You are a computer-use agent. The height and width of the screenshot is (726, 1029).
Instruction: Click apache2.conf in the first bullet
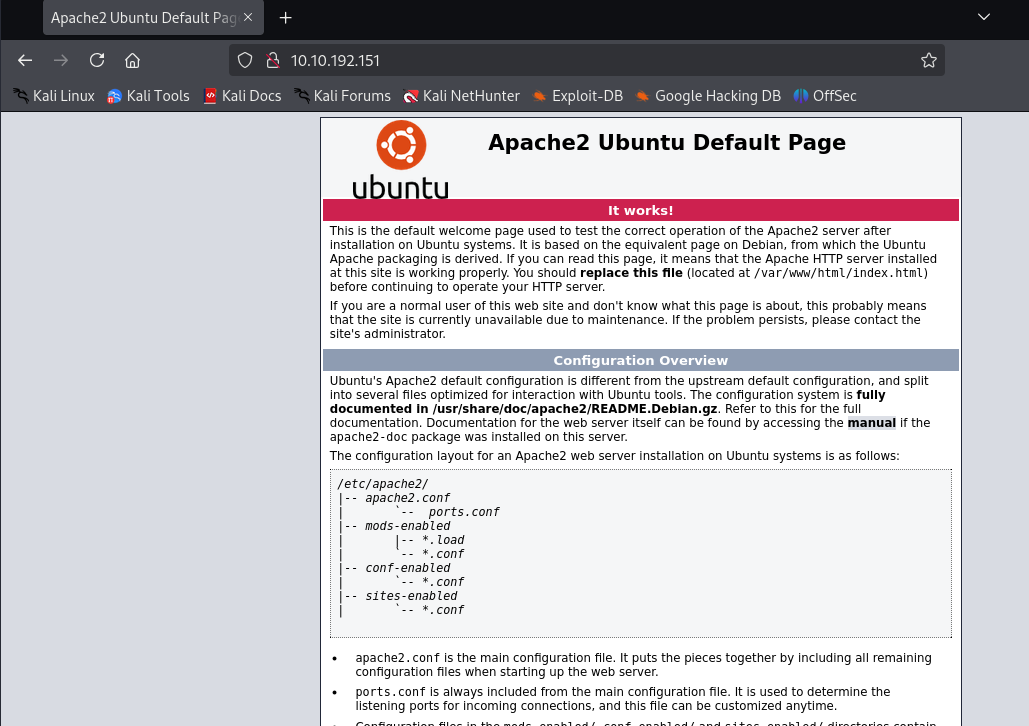pos(398,658)
